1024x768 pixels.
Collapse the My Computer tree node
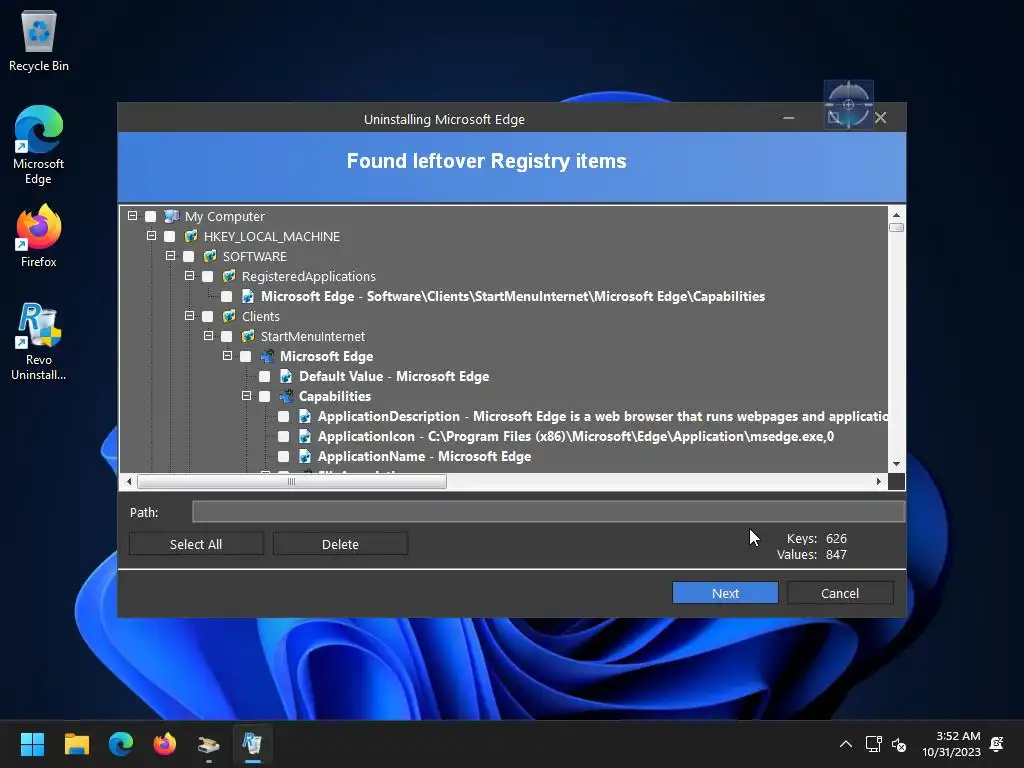(133, 216)
